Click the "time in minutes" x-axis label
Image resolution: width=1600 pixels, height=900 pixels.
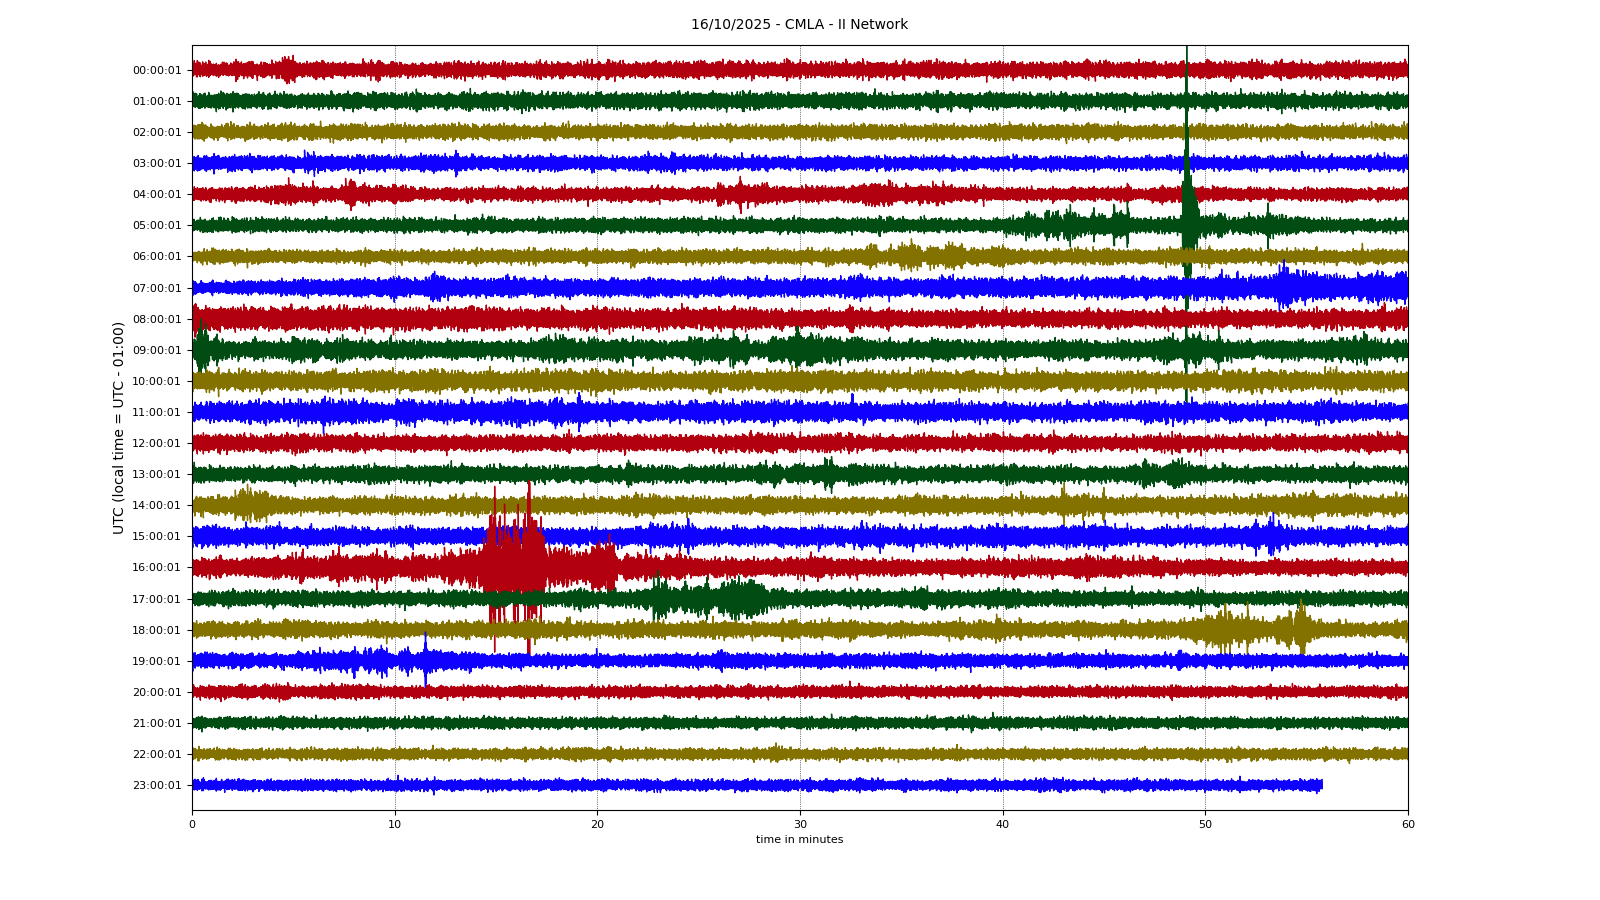click(x=799, y=840)
